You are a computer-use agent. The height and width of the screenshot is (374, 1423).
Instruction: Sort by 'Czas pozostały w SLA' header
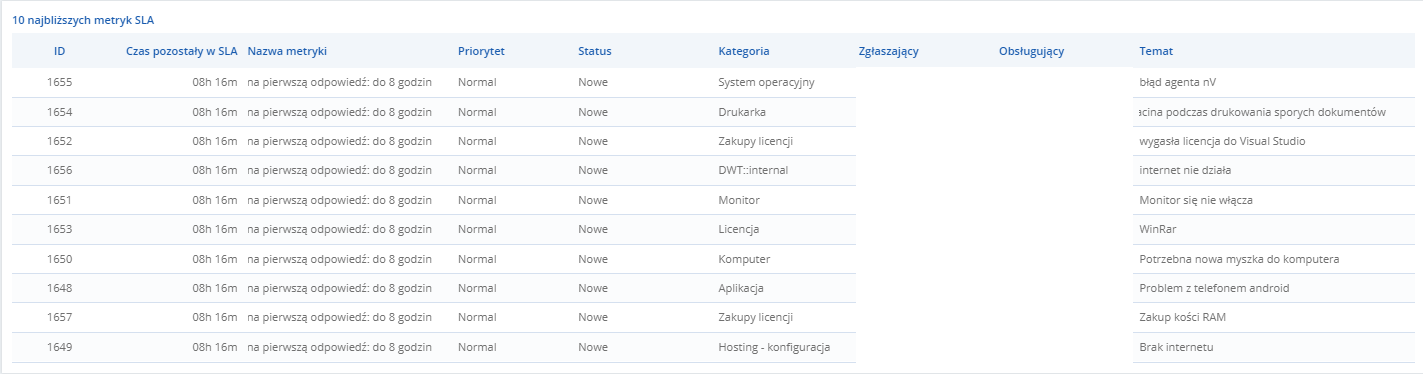[182, 51]
